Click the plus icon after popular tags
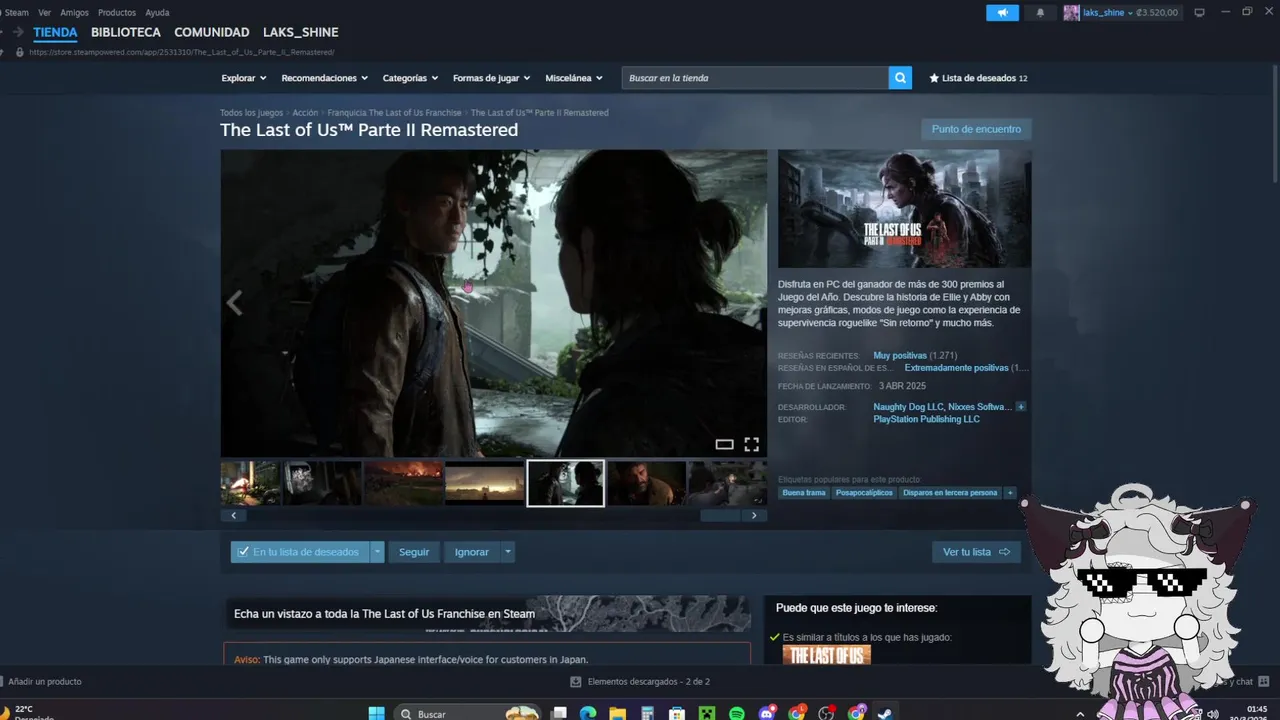The image size is (1280, 720). pos(1010,493)
